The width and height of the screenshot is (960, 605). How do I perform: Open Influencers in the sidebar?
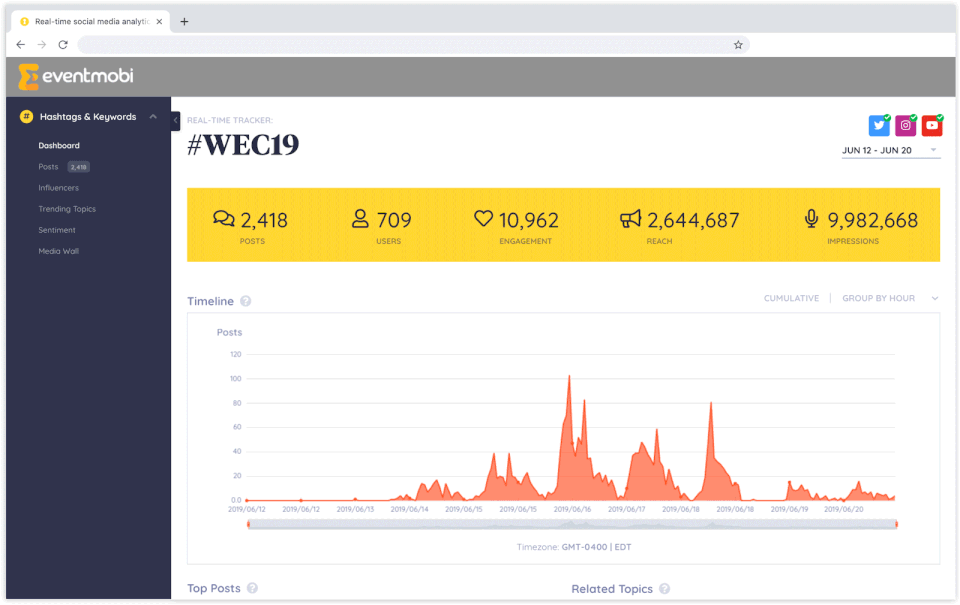click(x=58, y=188)
